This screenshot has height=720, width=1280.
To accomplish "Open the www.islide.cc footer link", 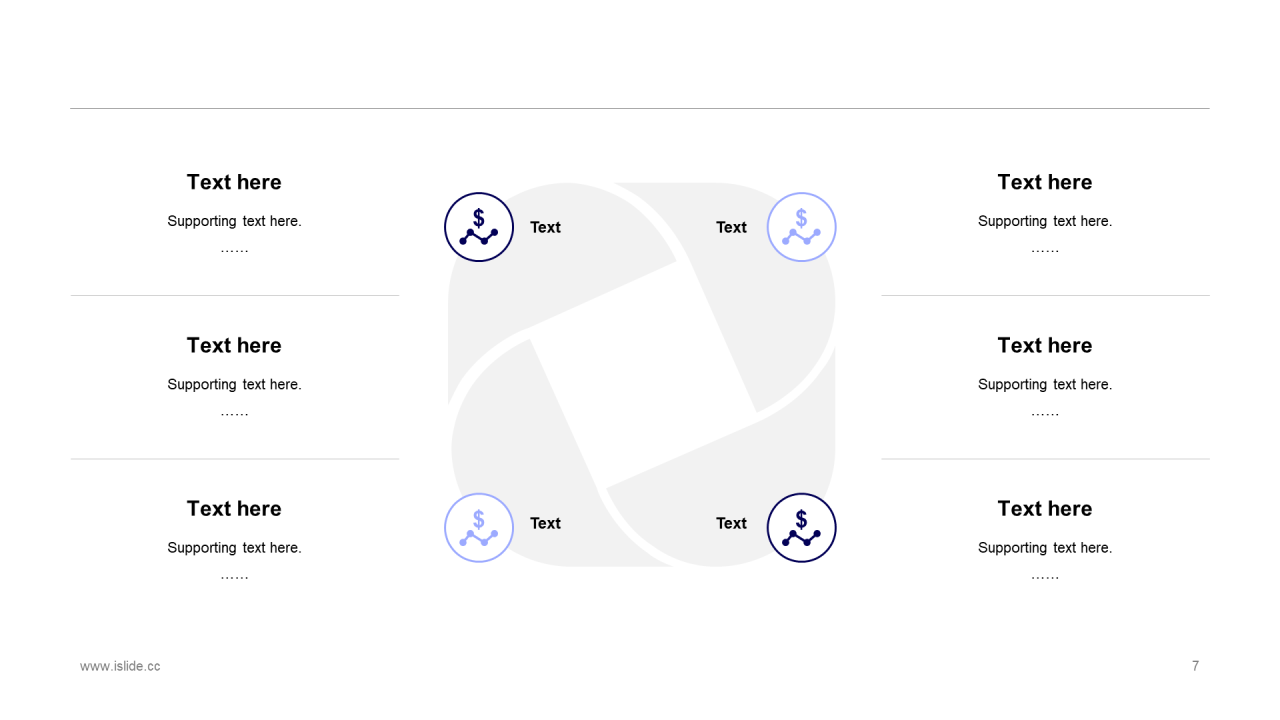I will click(x=120, y=666).
